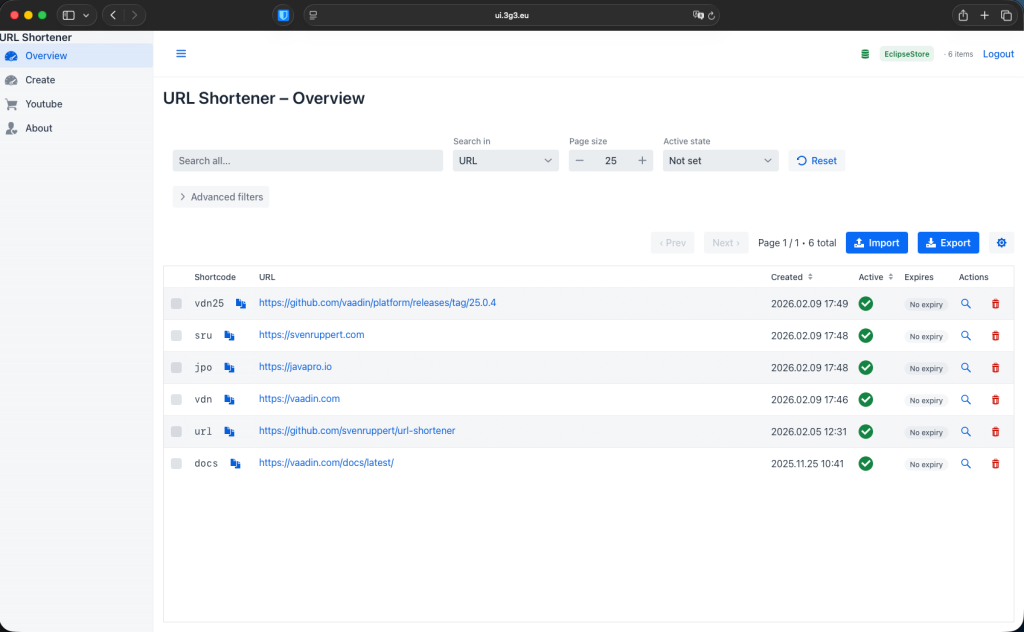The image size is (1024, 632).
Task: Click inside the Search all field
Action: (x=307, y=160)
